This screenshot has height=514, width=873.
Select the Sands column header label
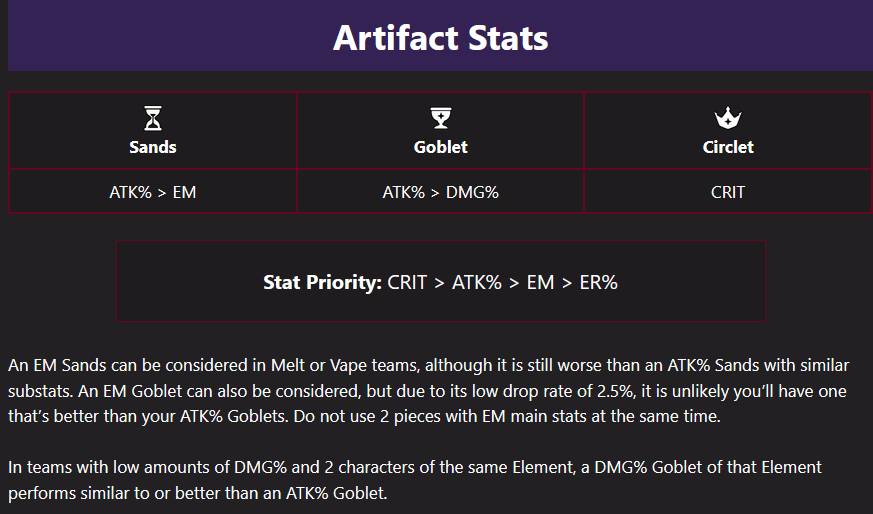coord(153,147)
